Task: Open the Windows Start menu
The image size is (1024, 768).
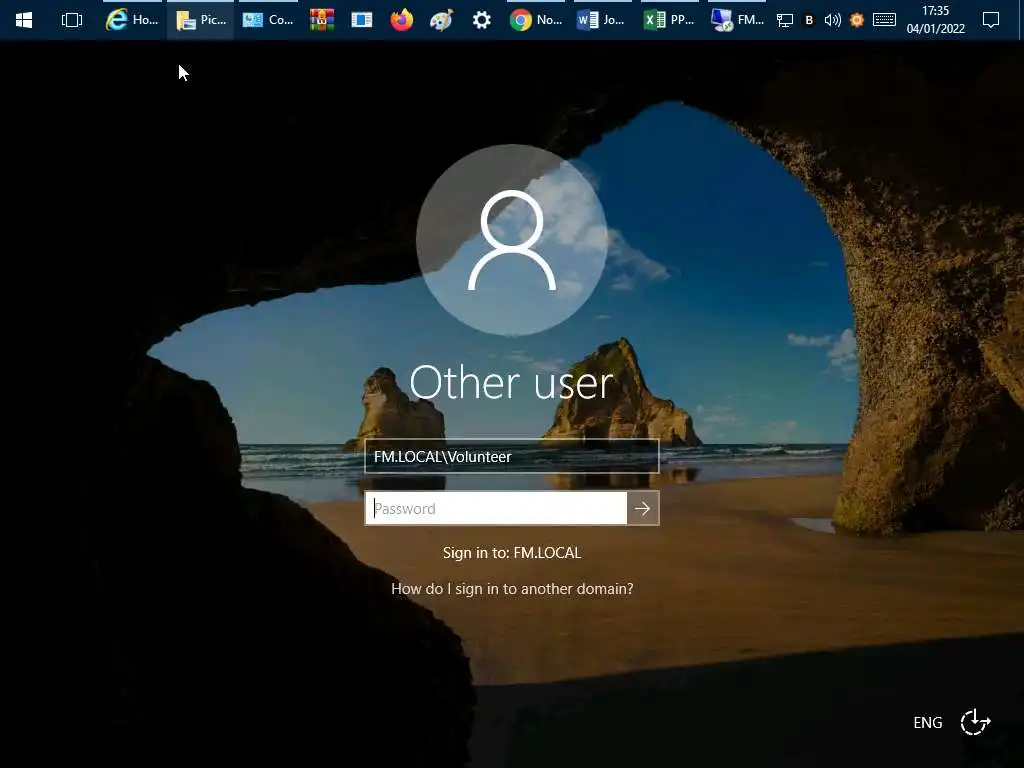Action: pos(24,20)
